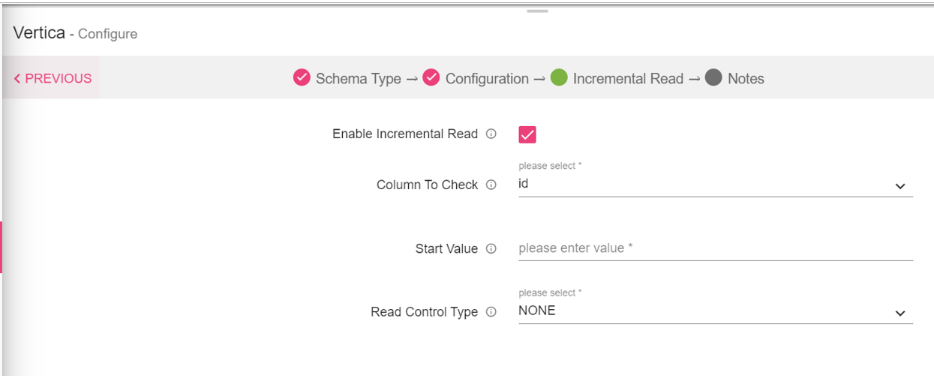The width and height of the screenshot is (934, 376).
Task: Click the panel drag handle at top
Action: [x=537, y=11]
